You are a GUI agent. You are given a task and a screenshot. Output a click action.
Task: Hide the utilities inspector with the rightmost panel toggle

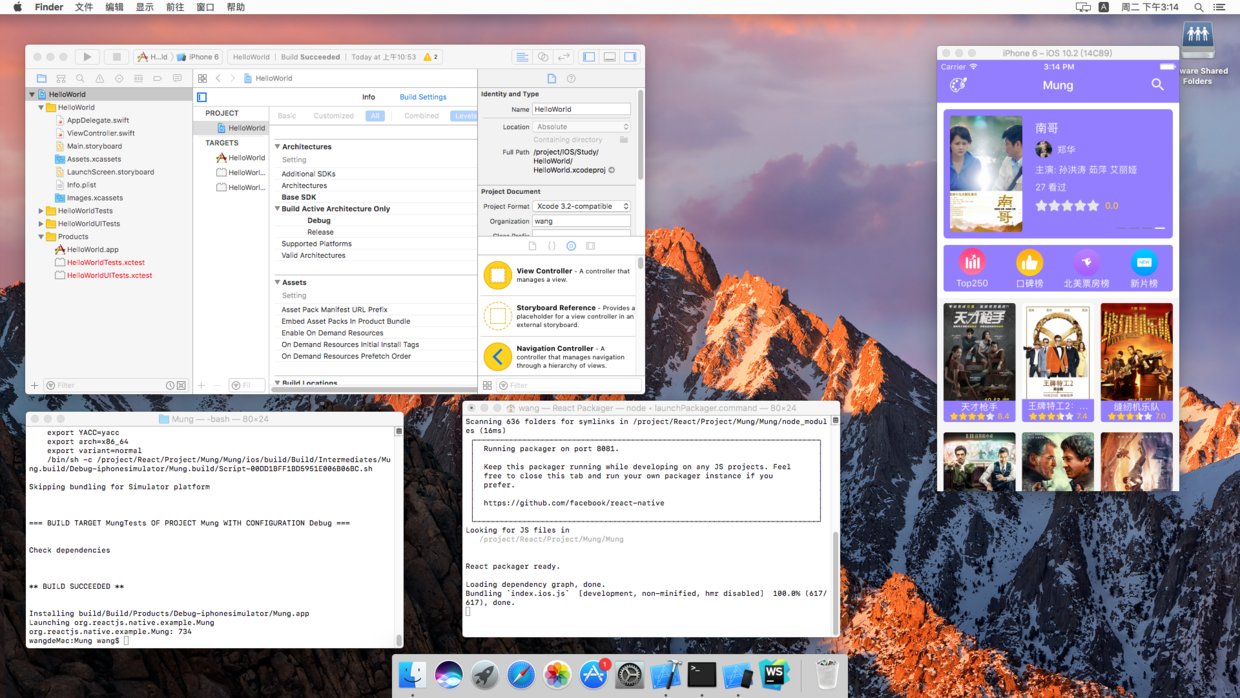(x=630, y=56)
